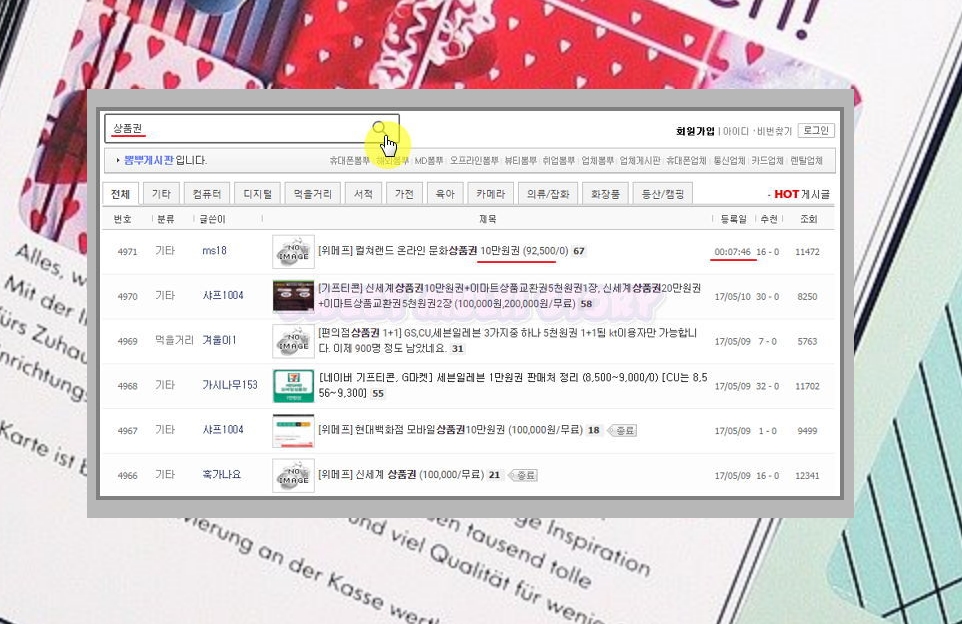Open the 업체게시판 link
This screenshot has width=962, height=624.
[639, 160]
